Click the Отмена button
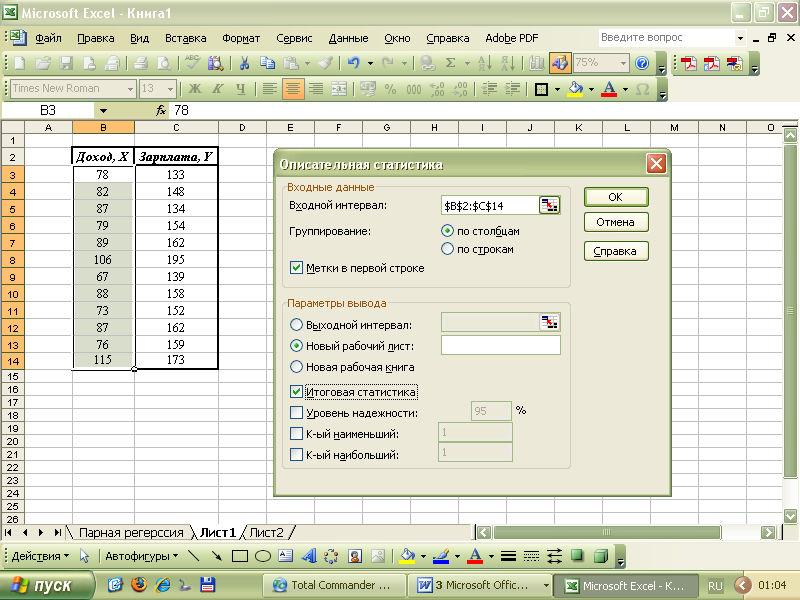 point(616,222)
